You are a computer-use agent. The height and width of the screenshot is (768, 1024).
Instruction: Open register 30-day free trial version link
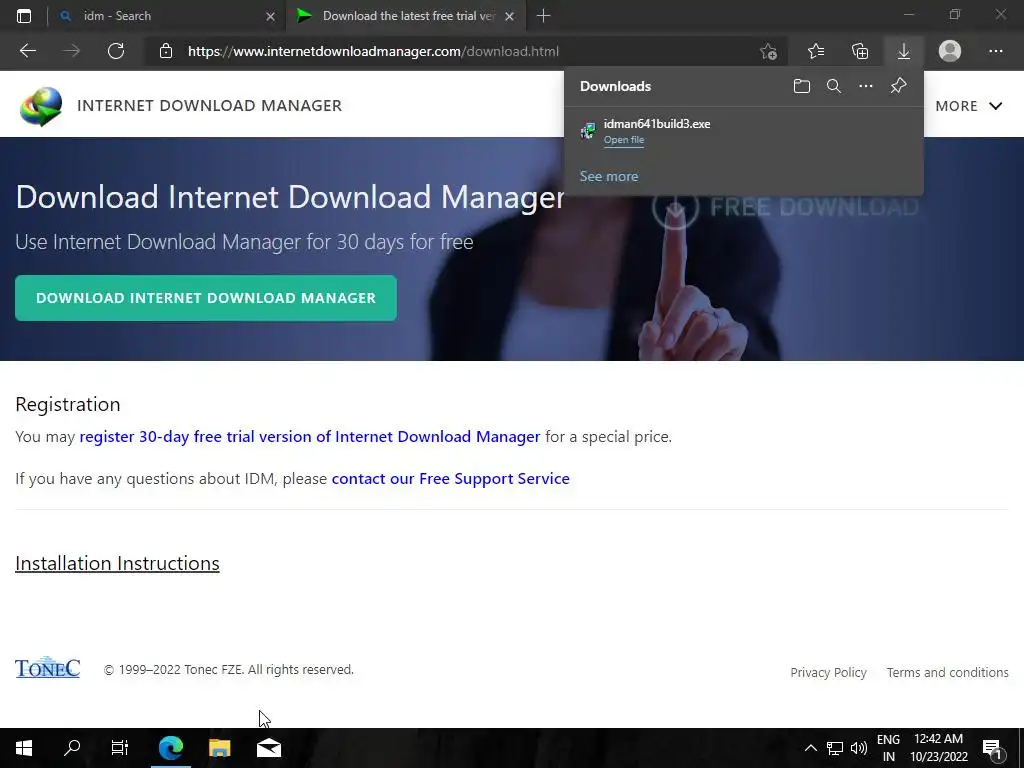click(x=310, y=436)
